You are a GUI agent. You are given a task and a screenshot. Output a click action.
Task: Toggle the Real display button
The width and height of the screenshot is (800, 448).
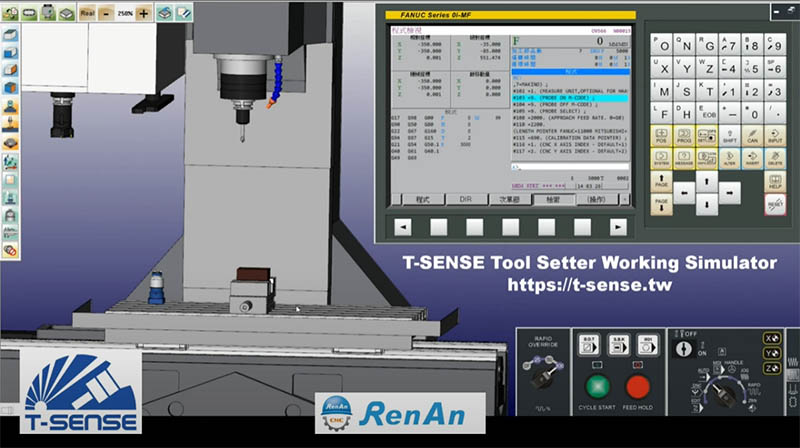(x=87, y=13)
